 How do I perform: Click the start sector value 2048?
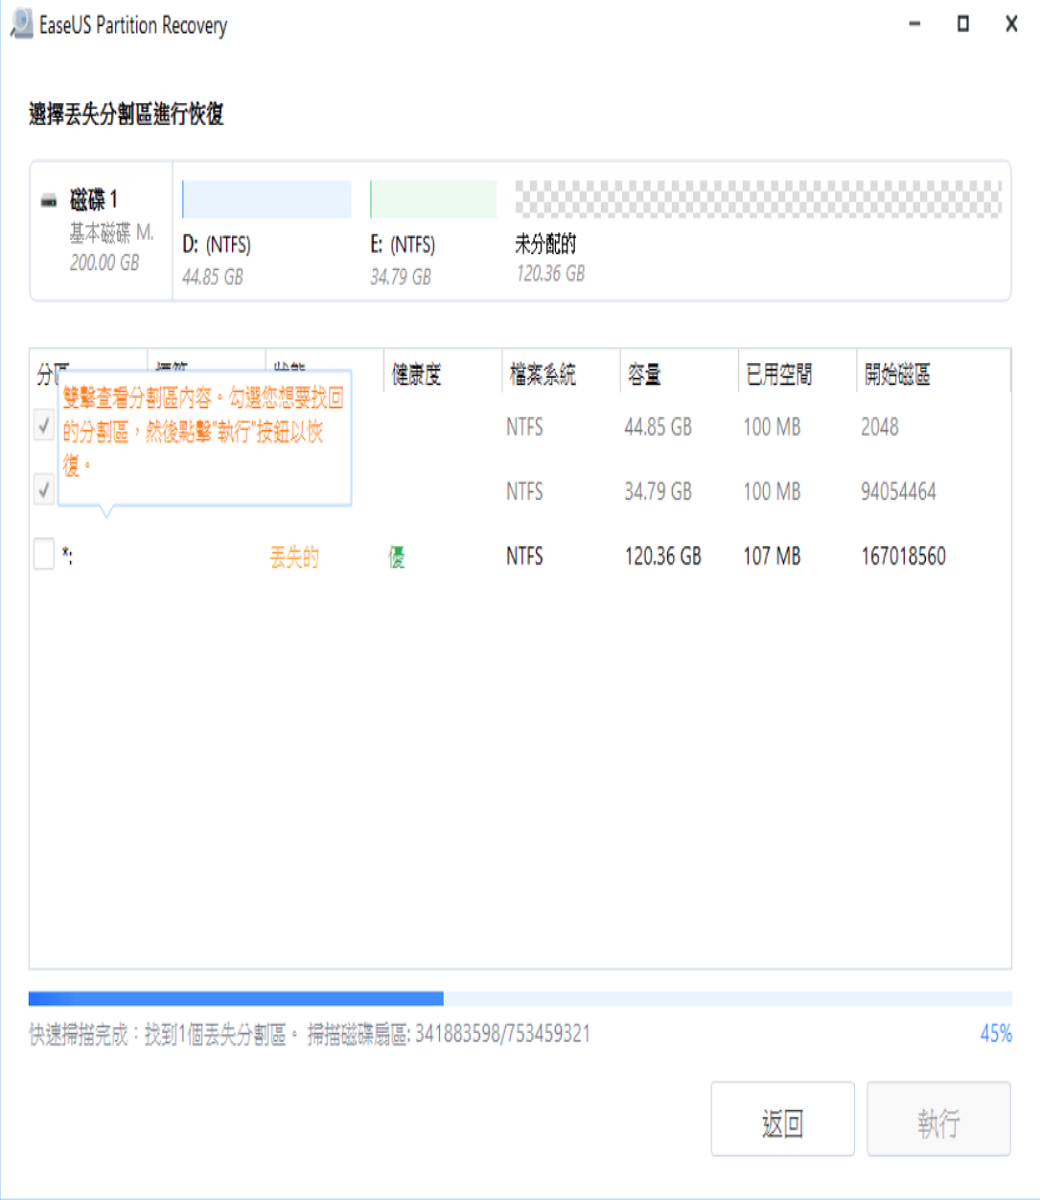[x=880, y=427]
